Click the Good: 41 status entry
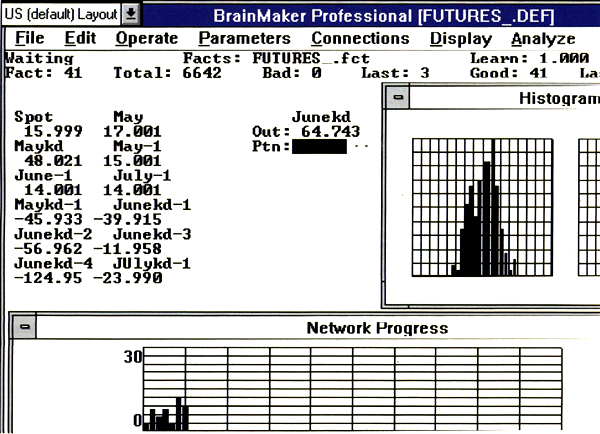Screen dimensions: 600x434 pyautogui.click(x=509, y=73)
